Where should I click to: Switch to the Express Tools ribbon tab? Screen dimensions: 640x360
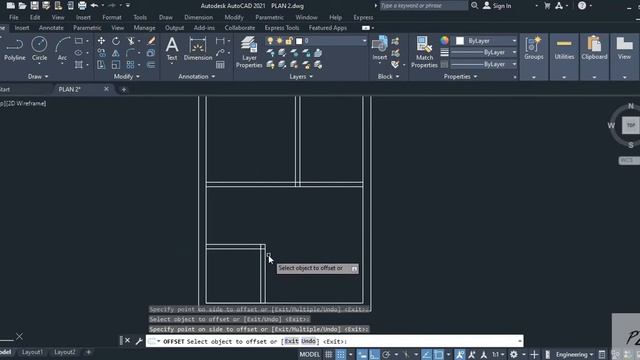tap(282, 28)
